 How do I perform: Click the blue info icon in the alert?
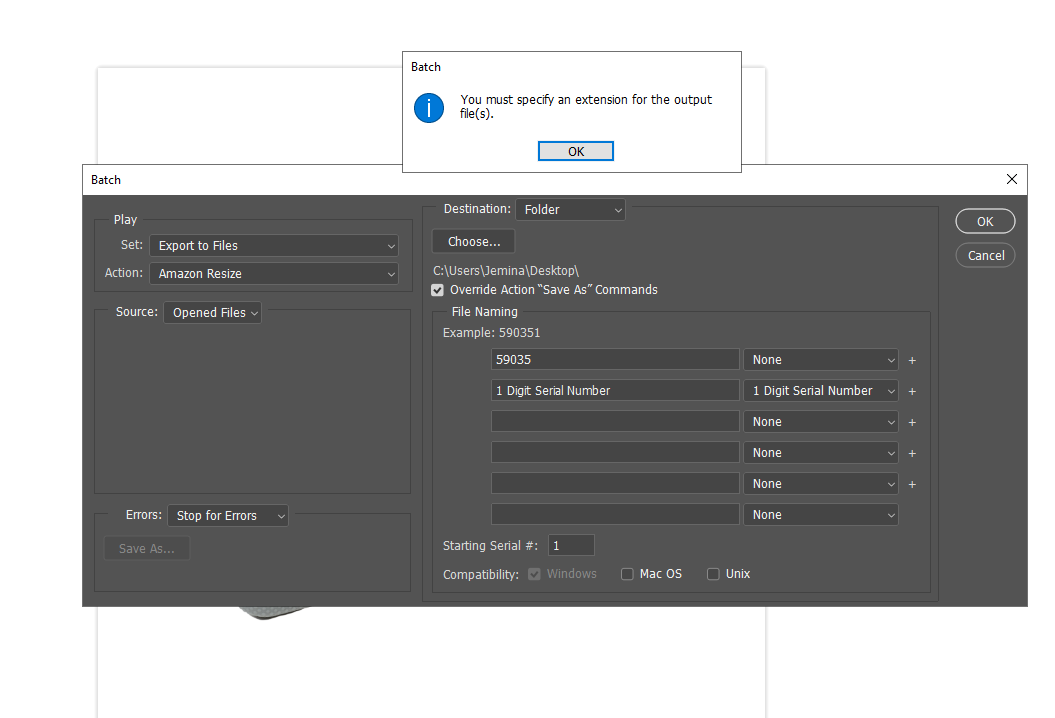click(429, 108)
